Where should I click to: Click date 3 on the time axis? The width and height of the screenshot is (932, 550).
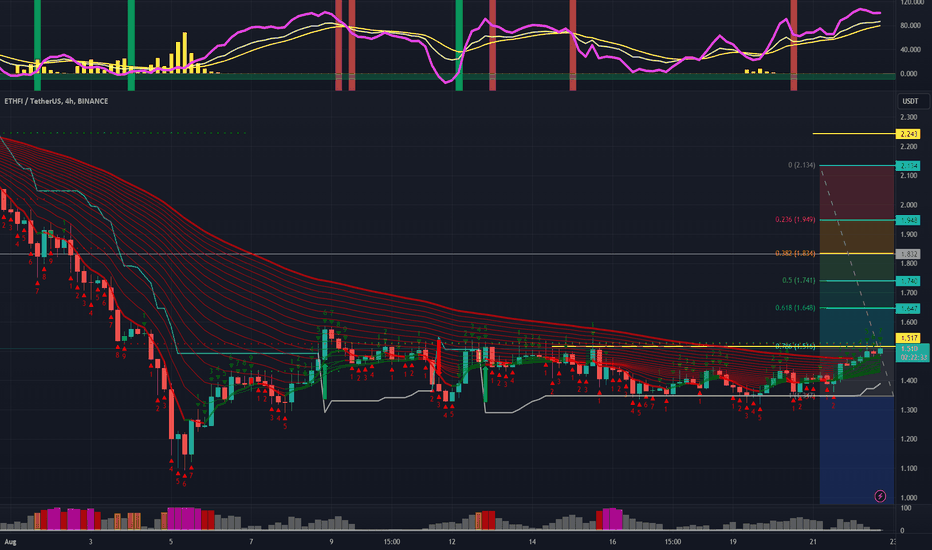90,542
